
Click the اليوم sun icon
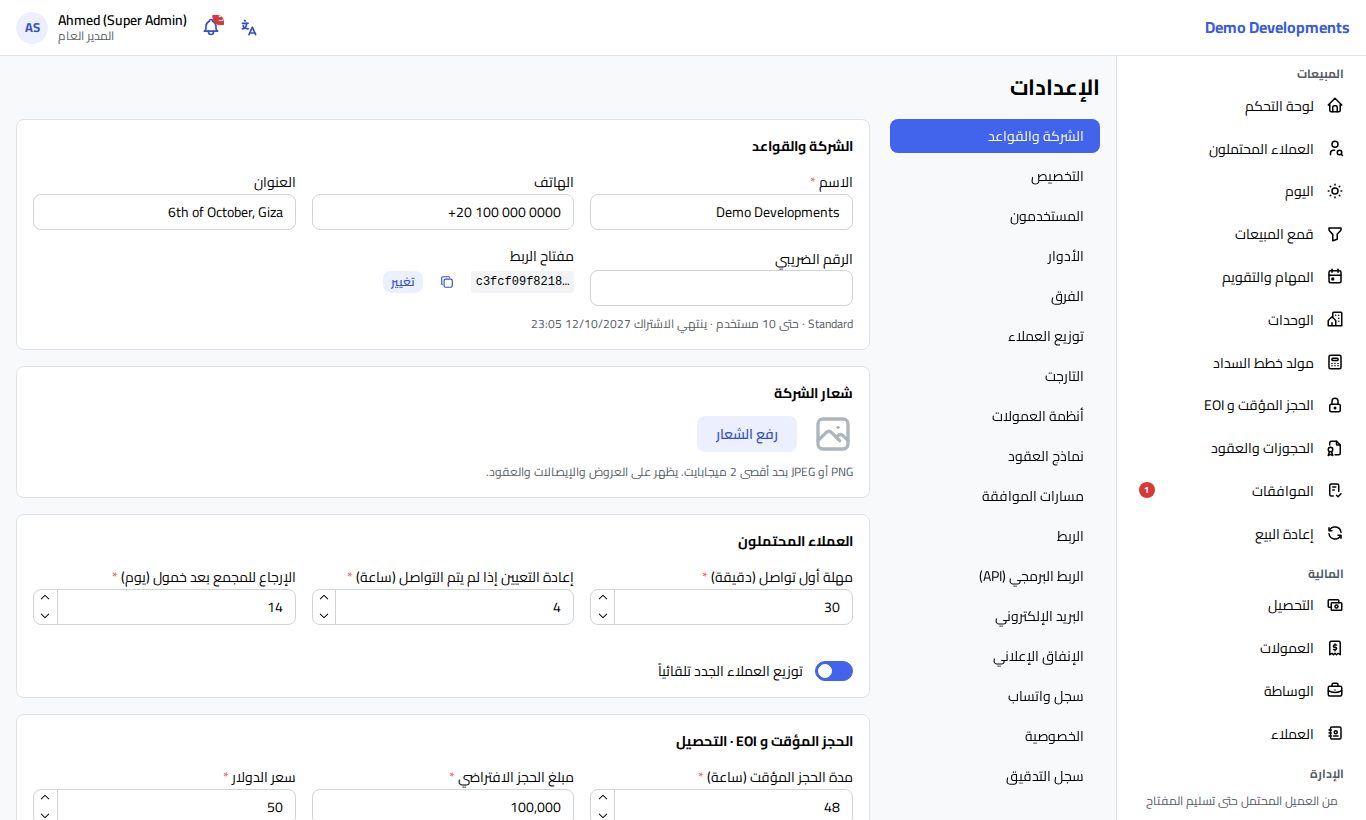click(1334, 192)
